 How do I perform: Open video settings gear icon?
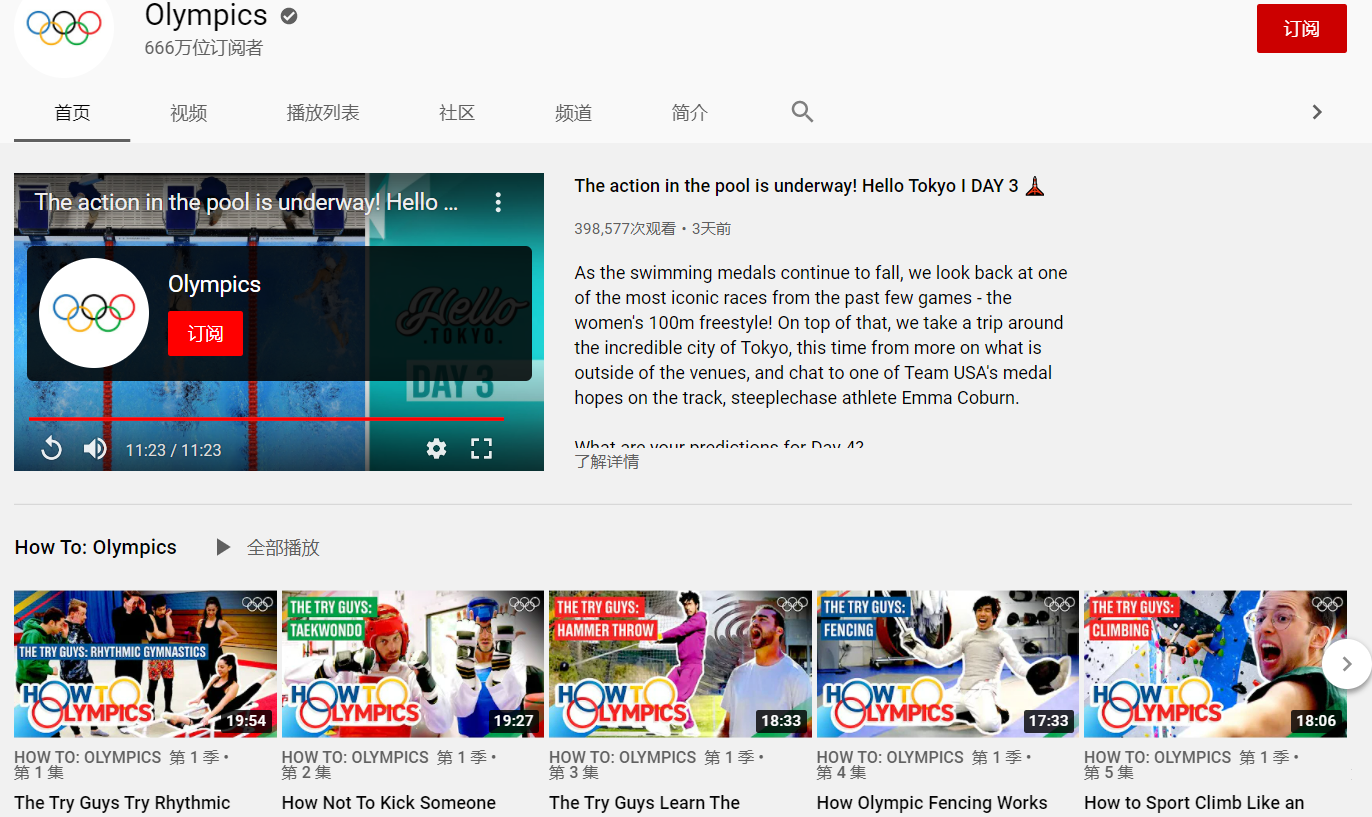point(436,449)
